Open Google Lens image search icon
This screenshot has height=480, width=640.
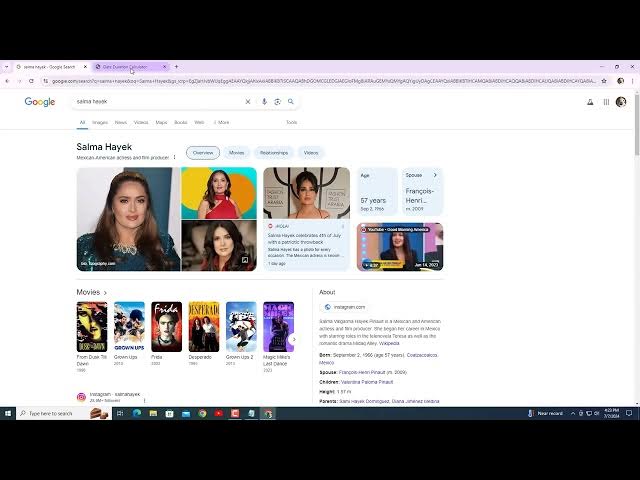(278, 102)
